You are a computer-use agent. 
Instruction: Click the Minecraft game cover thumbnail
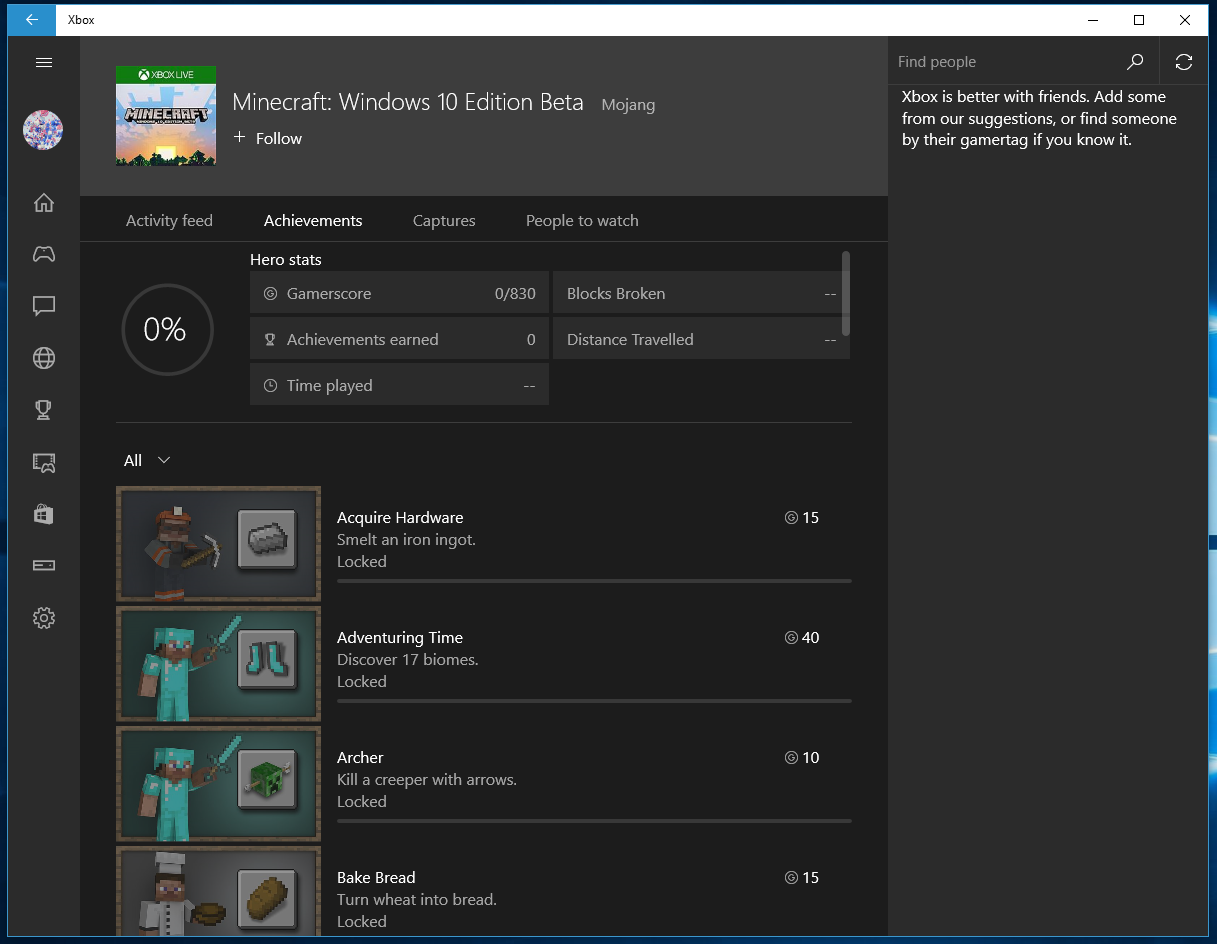point(165,115)
